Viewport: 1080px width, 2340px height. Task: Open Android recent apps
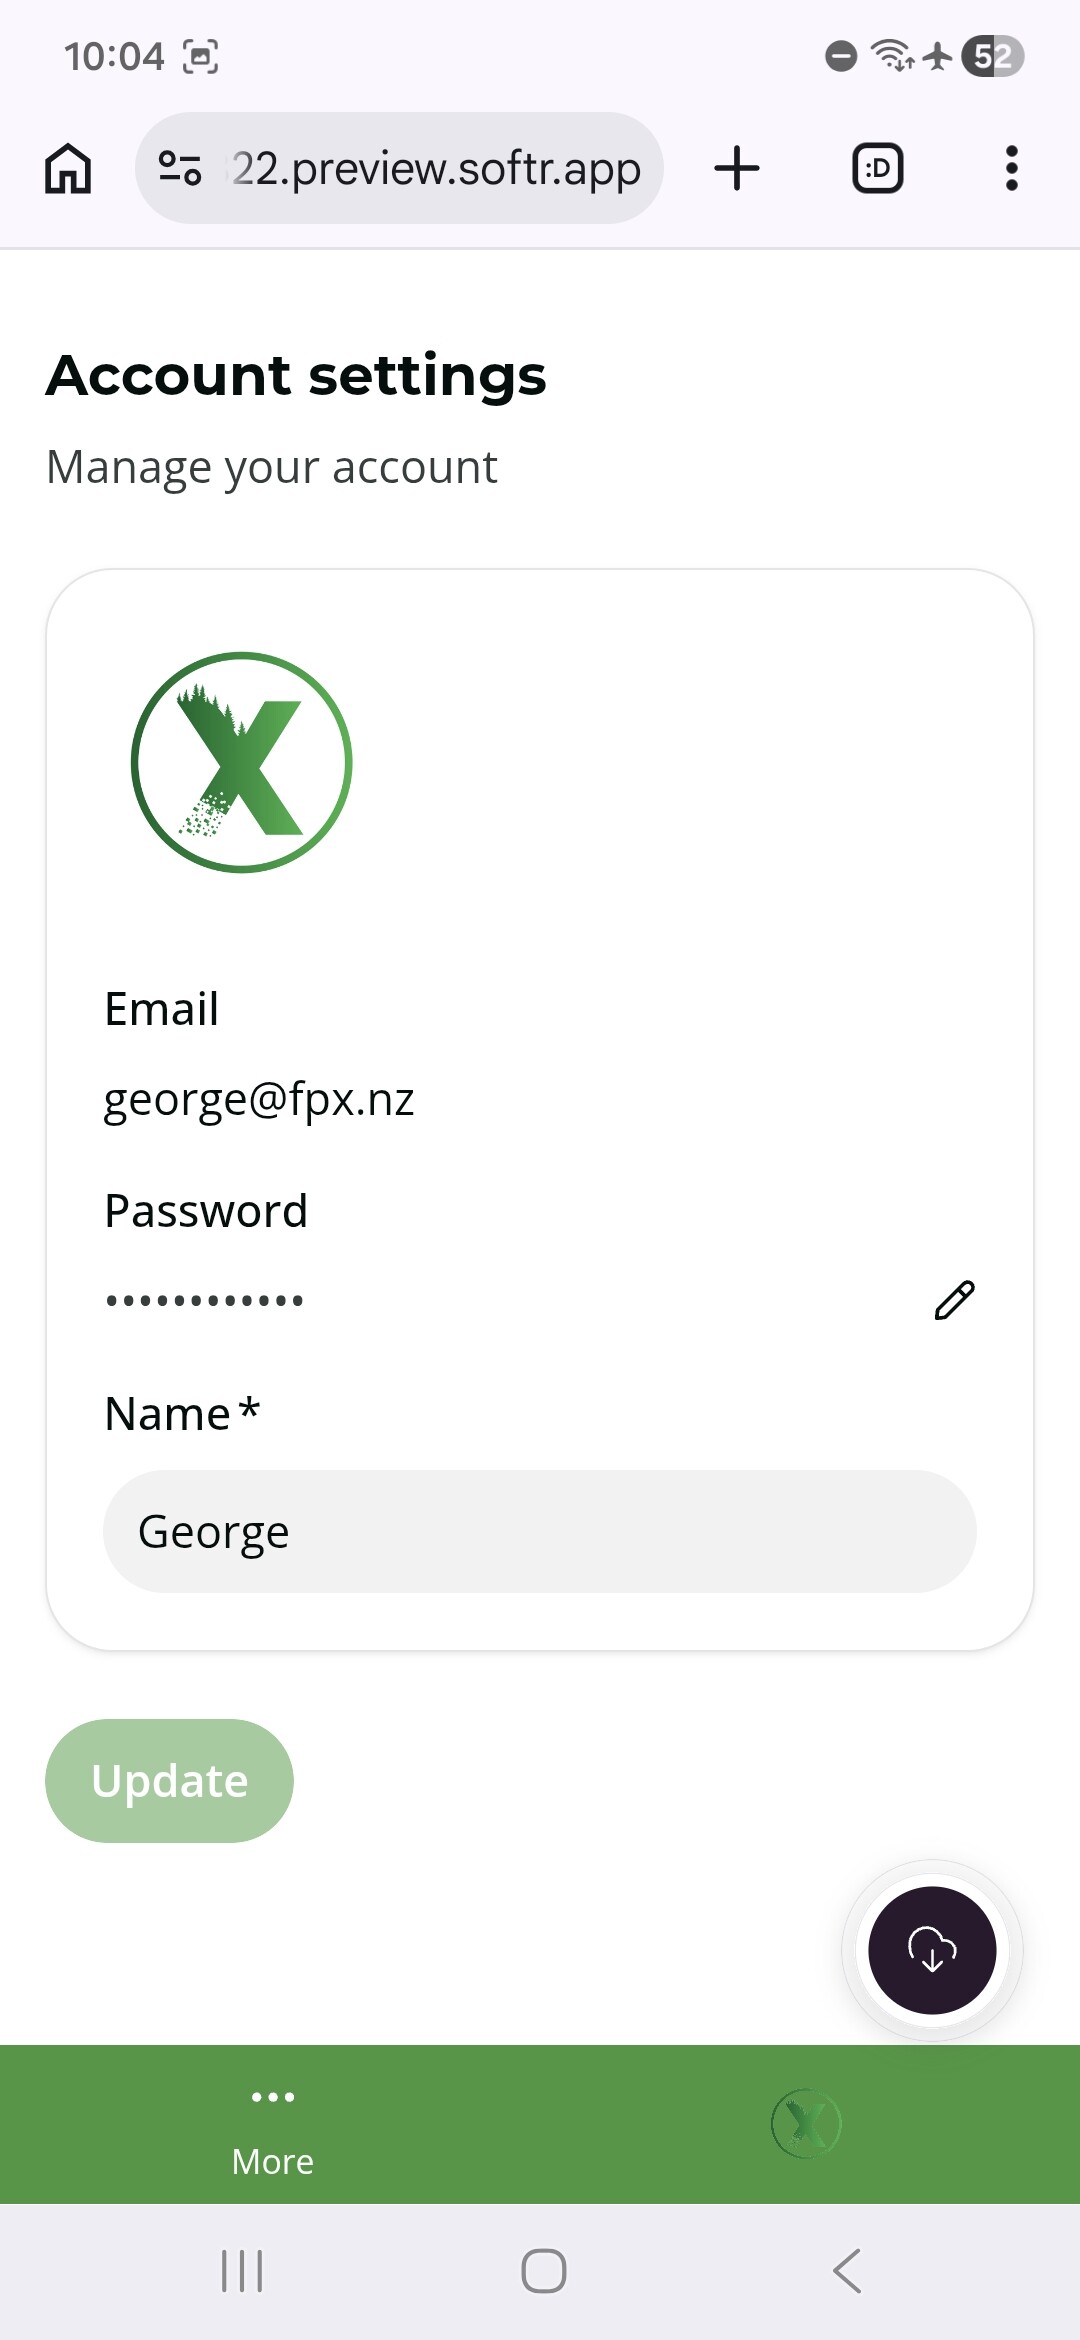(242, 2271)
